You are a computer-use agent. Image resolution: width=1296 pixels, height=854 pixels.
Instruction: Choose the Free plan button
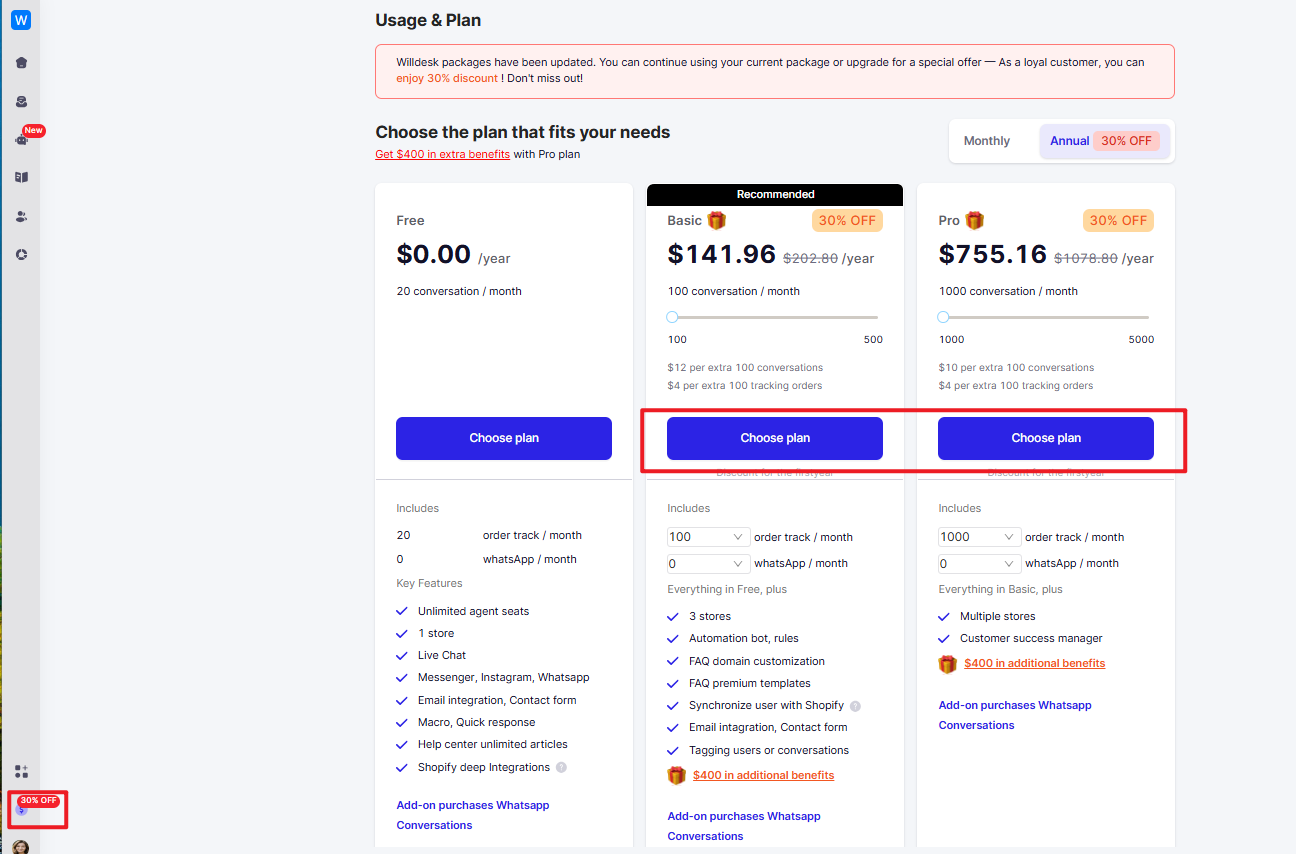[x=504, y=438]
